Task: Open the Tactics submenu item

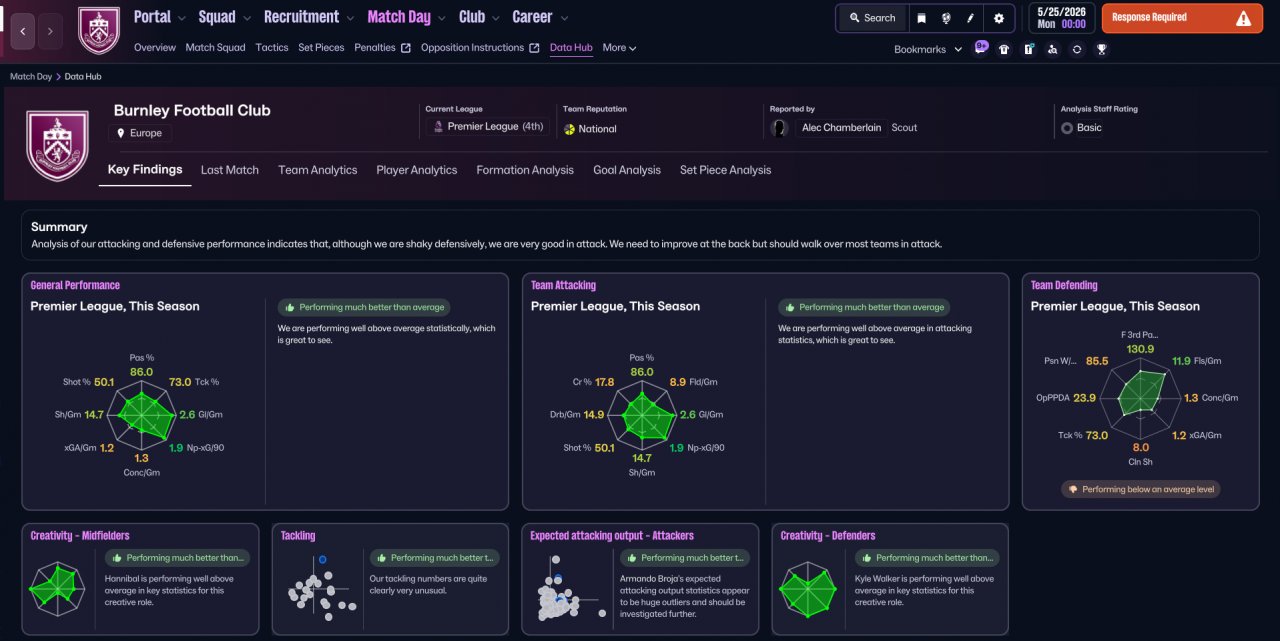Action: pyautogui.click(x=272, y=48)
